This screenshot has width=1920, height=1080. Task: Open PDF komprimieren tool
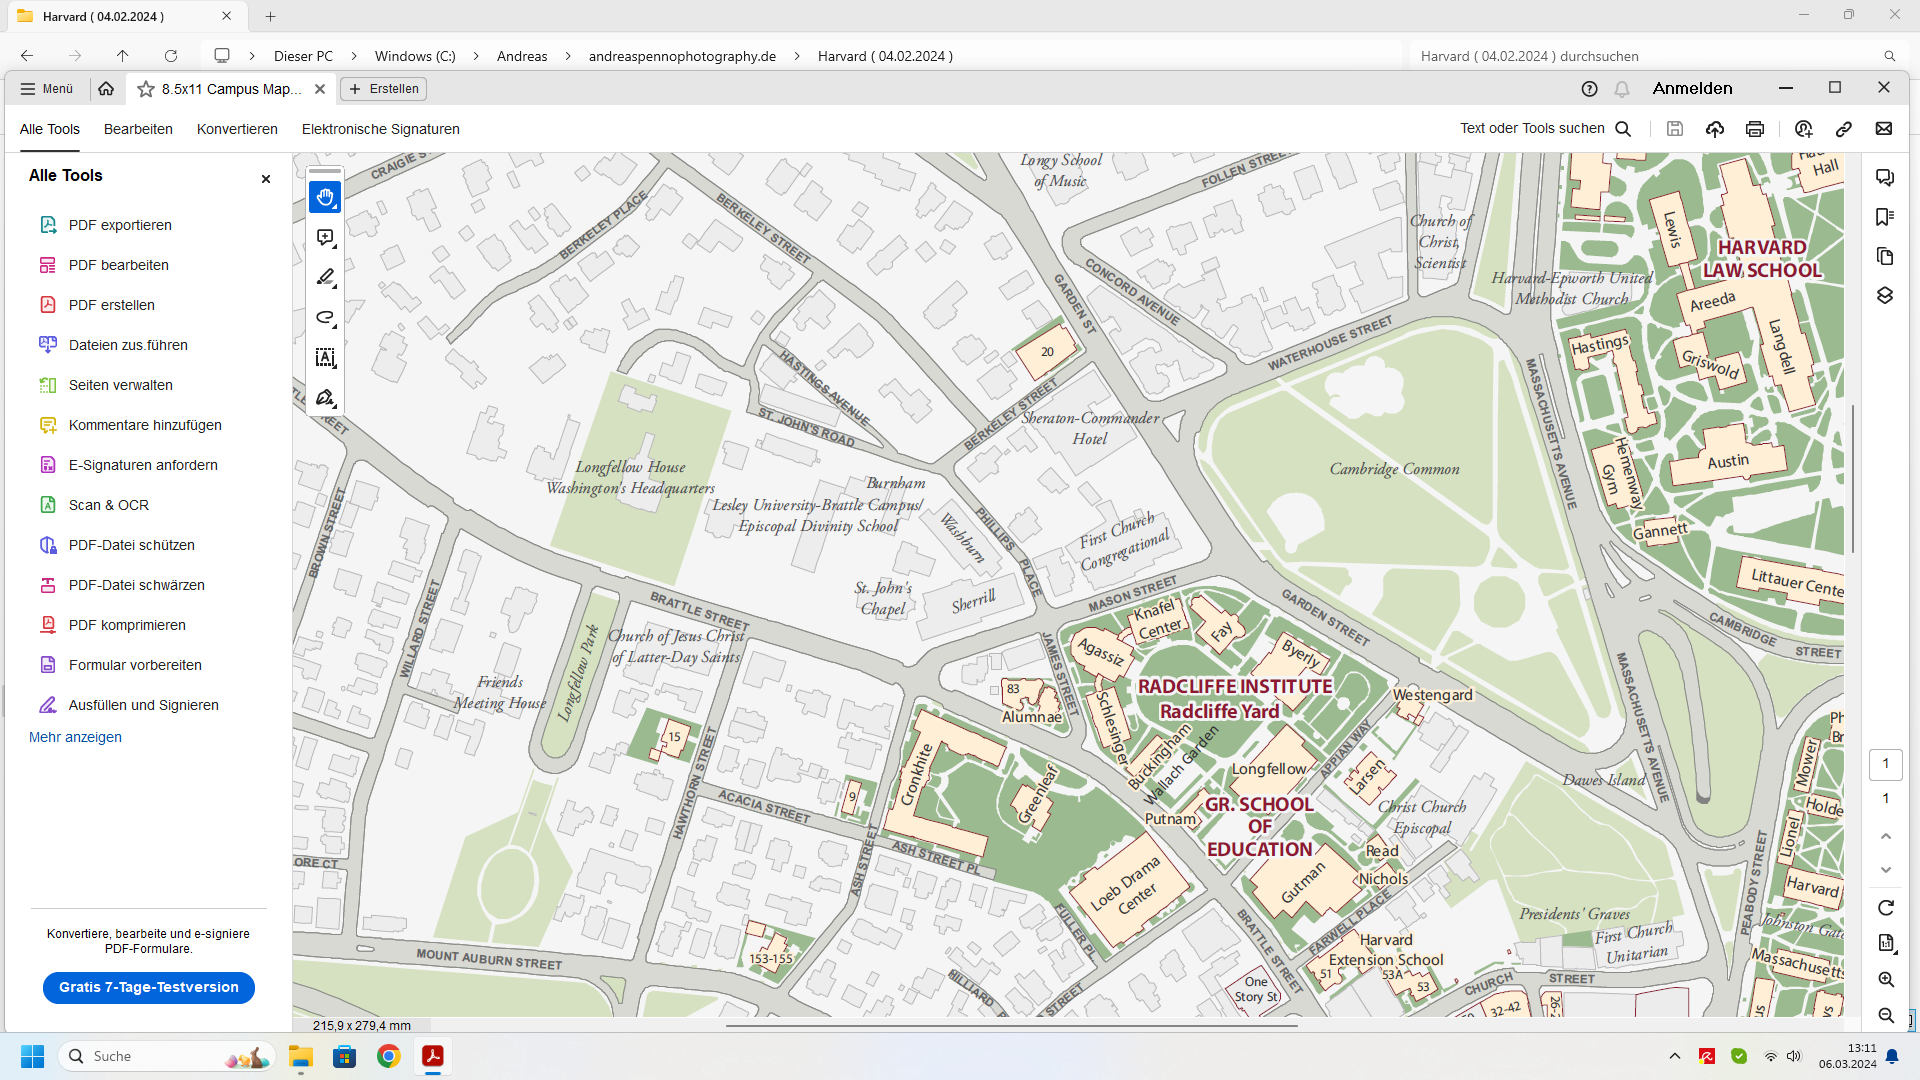[x=127, y=625]
